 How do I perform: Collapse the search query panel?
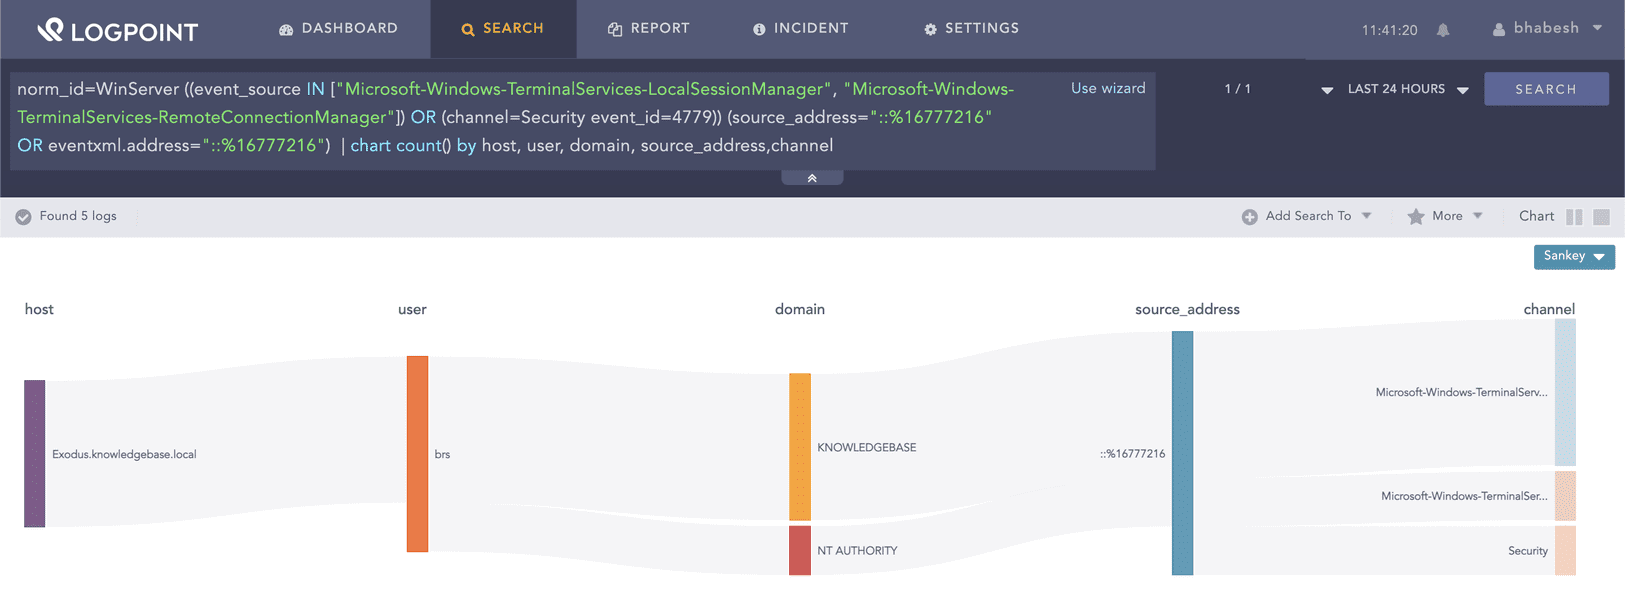coord(812,178)
